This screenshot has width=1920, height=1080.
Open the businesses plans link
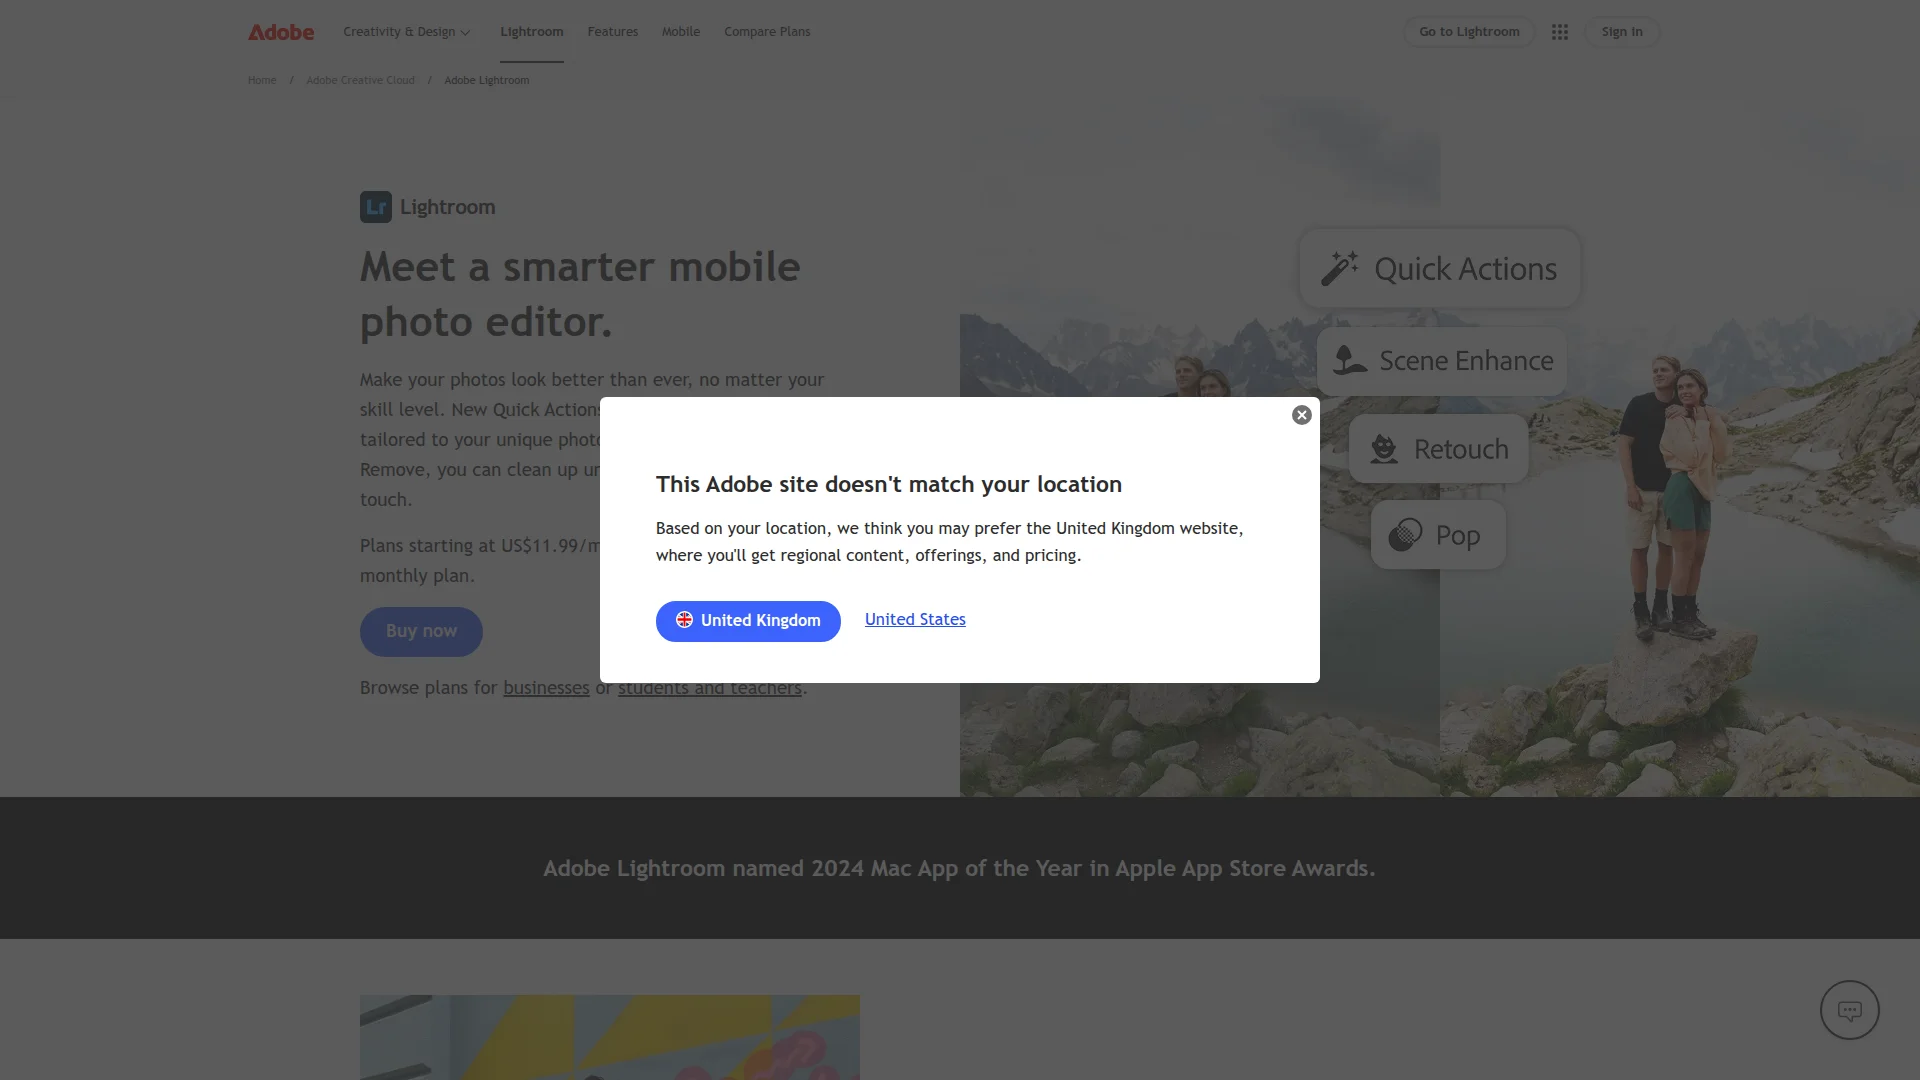pyautogui.click(x=546, y=688)
